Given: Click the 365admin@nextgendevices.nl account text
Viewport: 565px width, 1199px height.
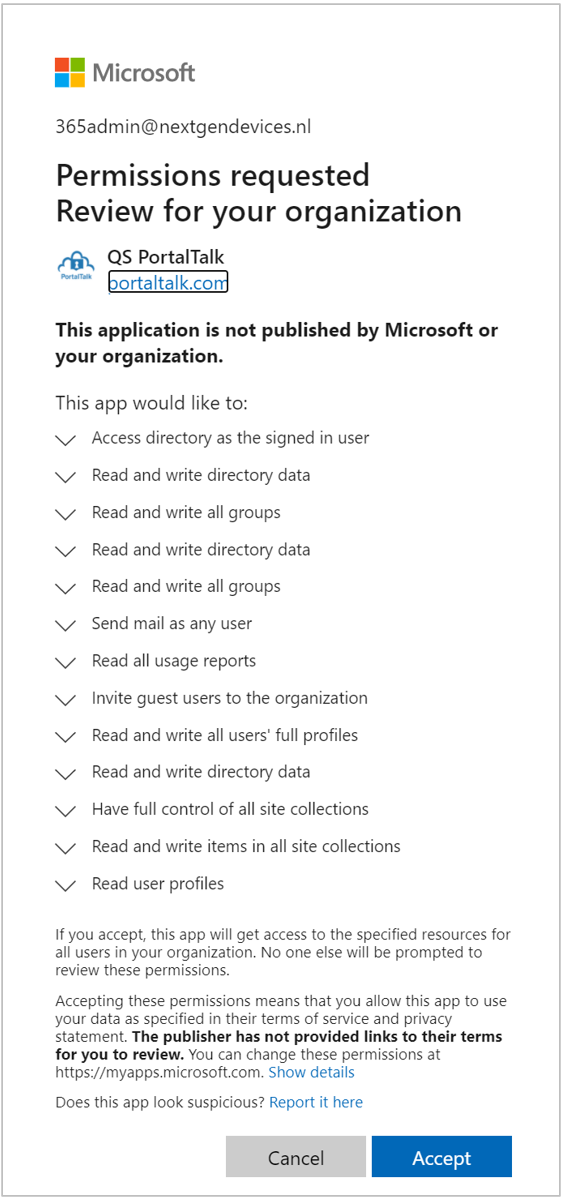Looking at the screenshot, I should 183,127.
